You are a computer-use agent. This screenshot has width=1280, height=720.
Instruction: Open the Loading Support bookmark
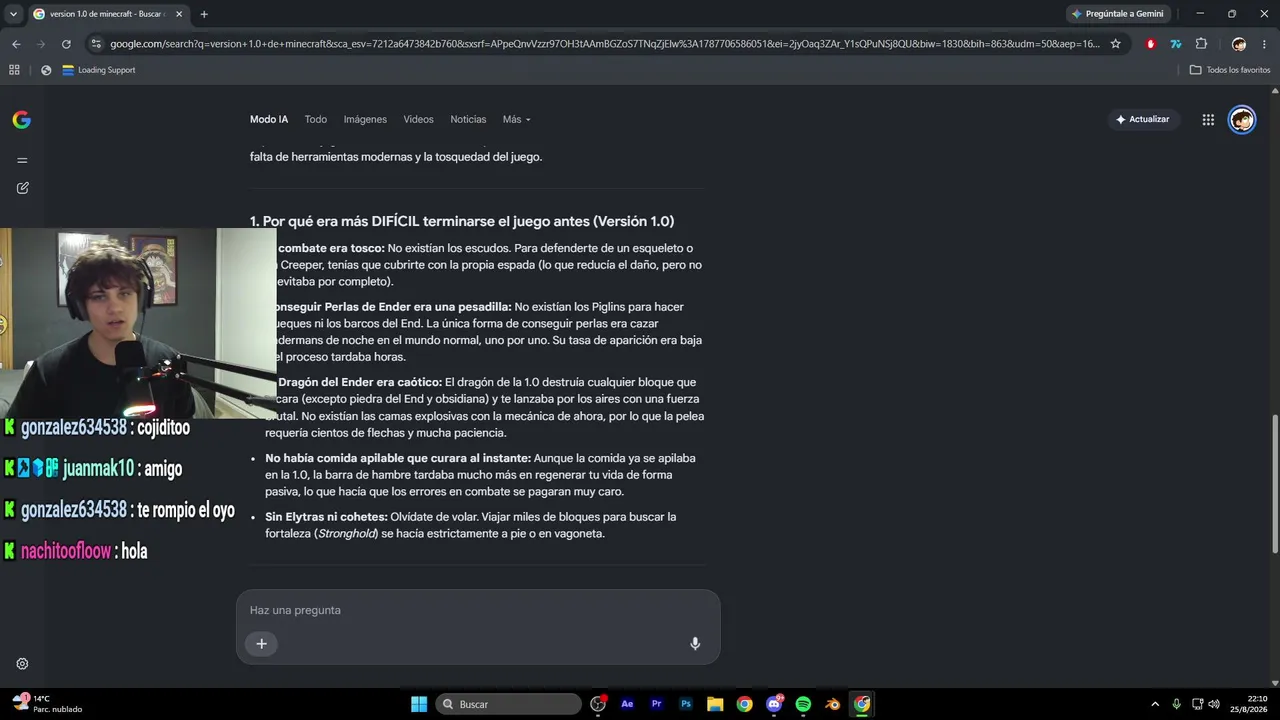pyautogui.click(x=99, y=70)
